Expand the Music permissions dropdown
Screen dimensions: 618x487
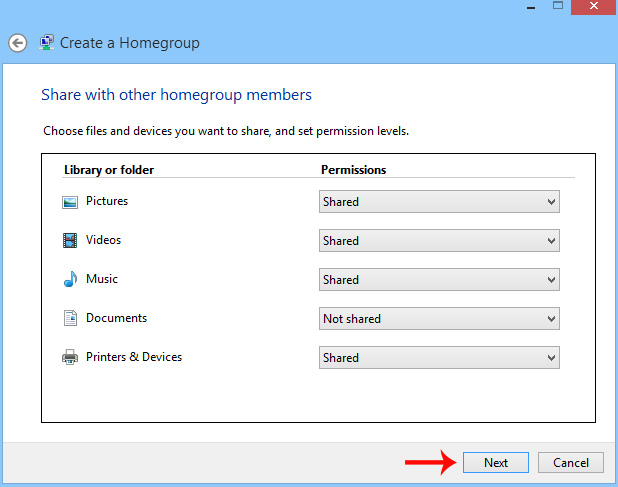click(x=439, y=280)
